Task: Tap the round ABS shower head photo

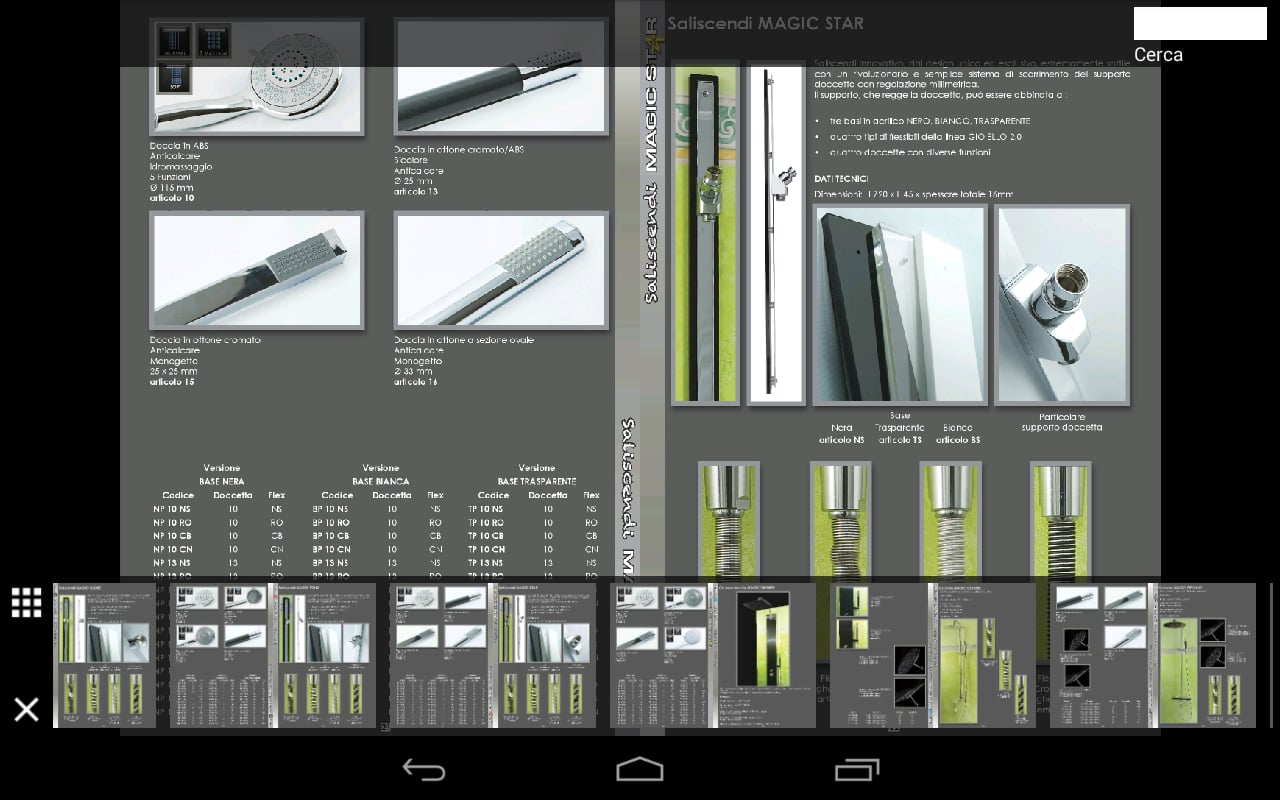Action: [257, 77]
